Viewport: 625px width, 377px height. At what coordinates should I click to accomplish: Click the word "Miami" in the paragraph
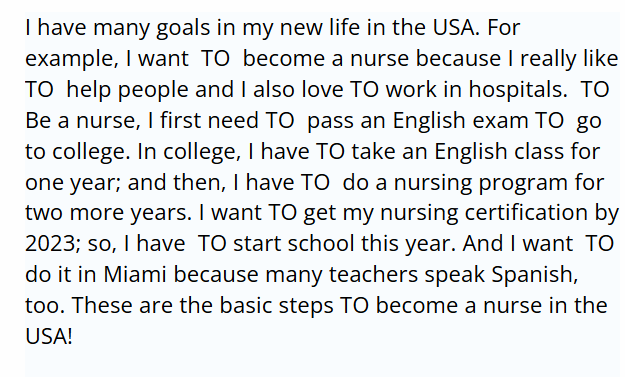click(x=134, y=274)
